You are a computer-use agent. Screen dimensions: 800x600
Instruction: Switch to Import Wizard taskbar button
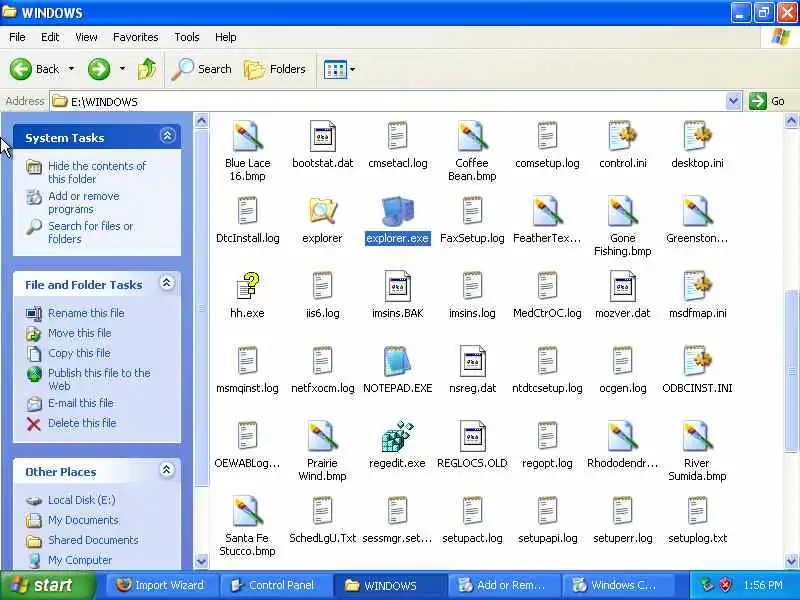[x=161, y=585]
